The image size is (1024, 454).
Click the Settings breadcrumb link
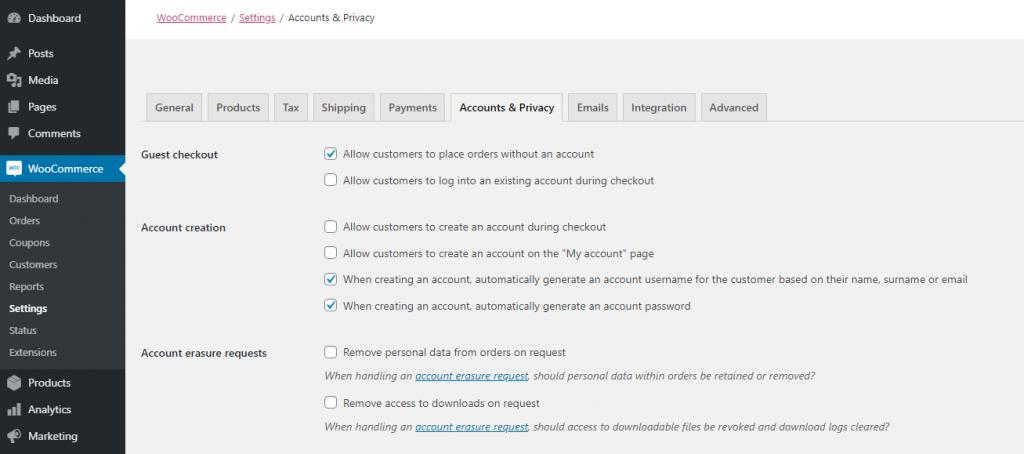point(257,18)
